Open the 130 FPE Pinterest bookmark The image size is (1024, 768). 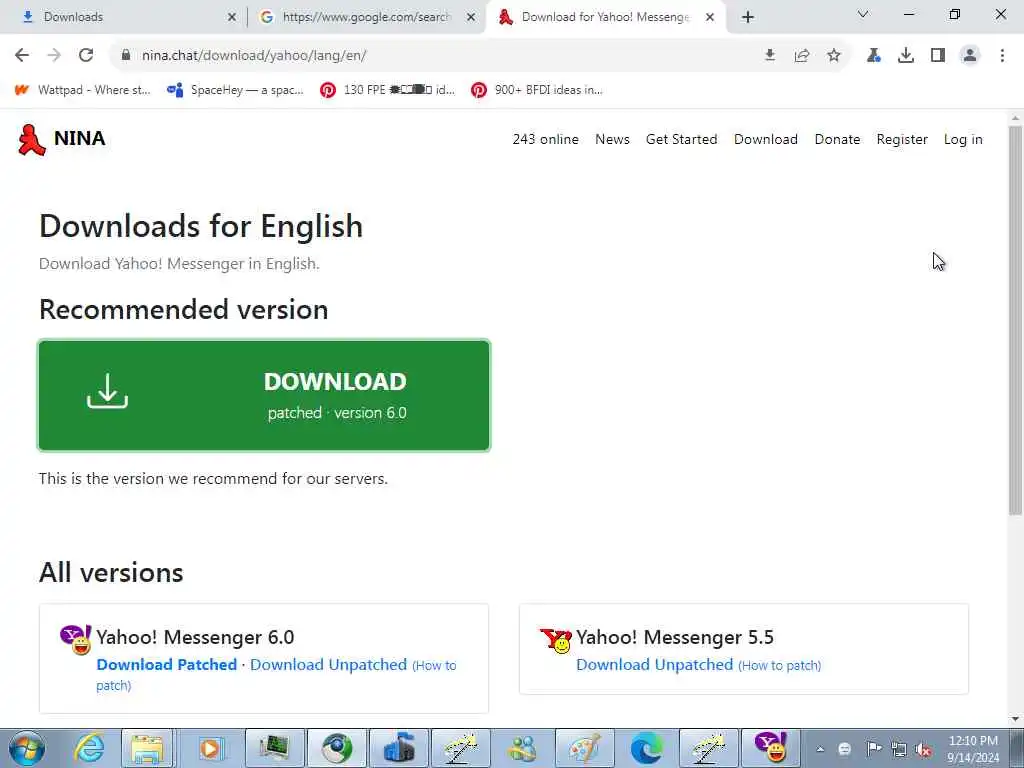tap(387, 90)
